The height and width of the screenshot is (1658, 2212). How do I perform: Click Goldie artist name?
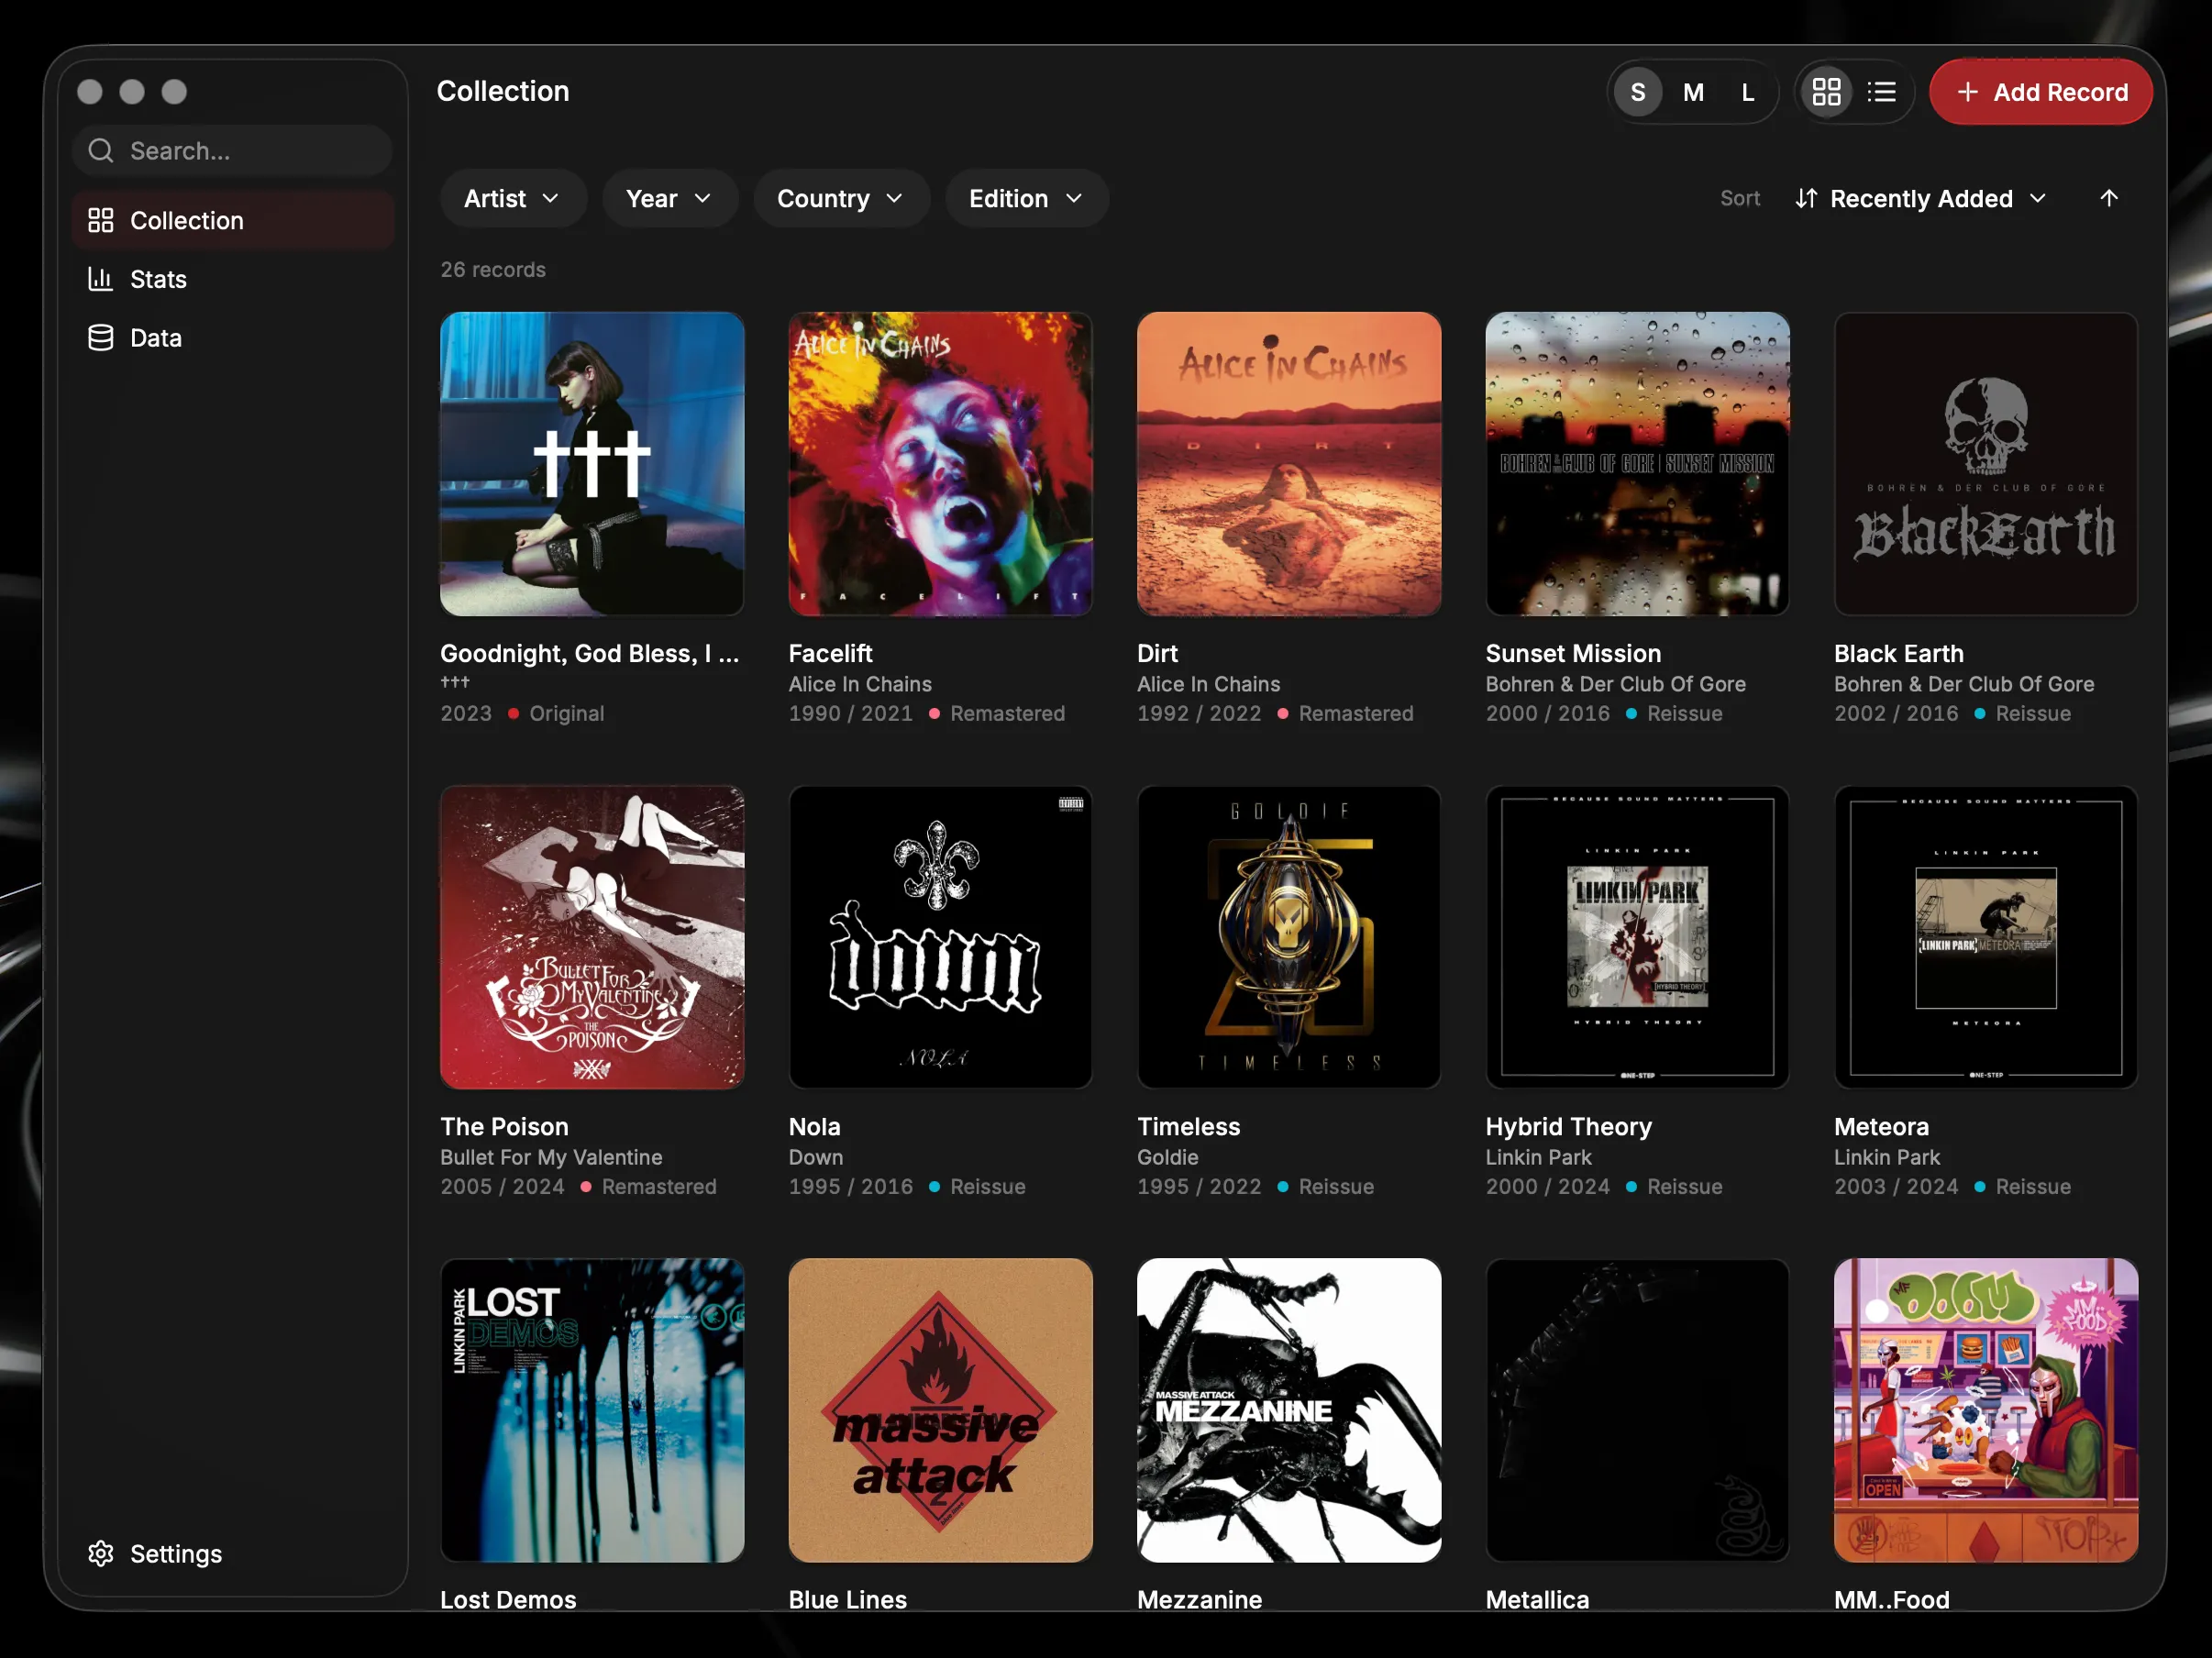(x=1167, y=1157)
